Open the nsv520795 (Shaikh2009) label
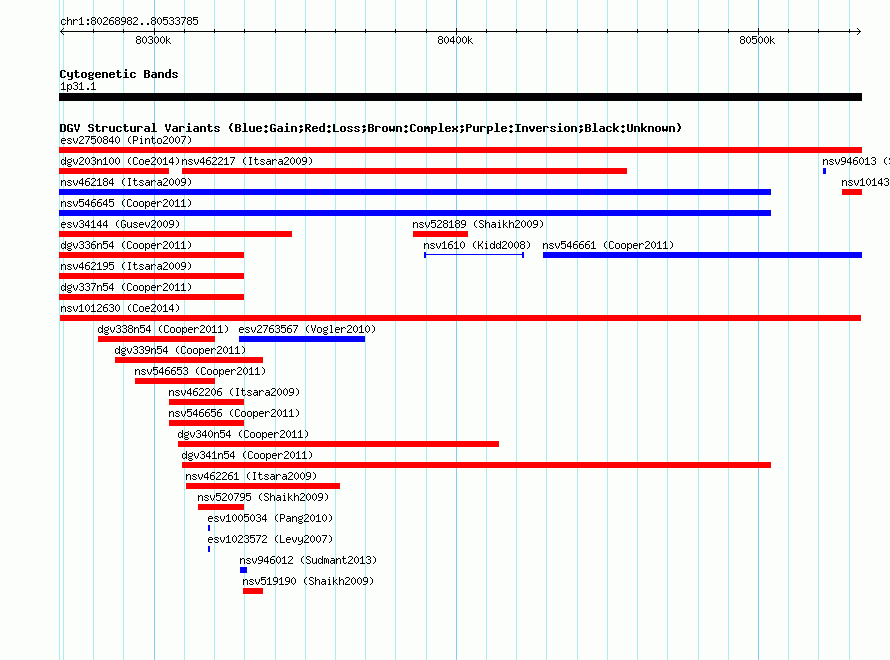The height and width of the screenshot is (660, 890). pos(263,497)
